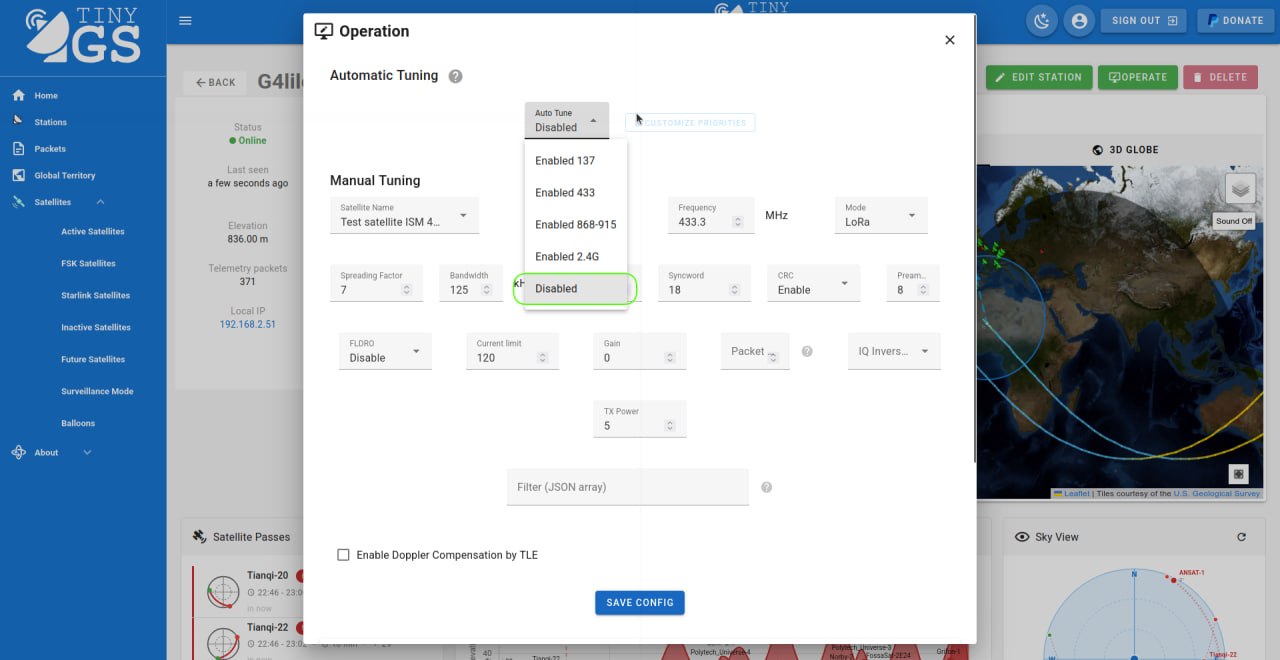Click the Edit Station button
1280x660 pixels.
[x=1039, y=77]
